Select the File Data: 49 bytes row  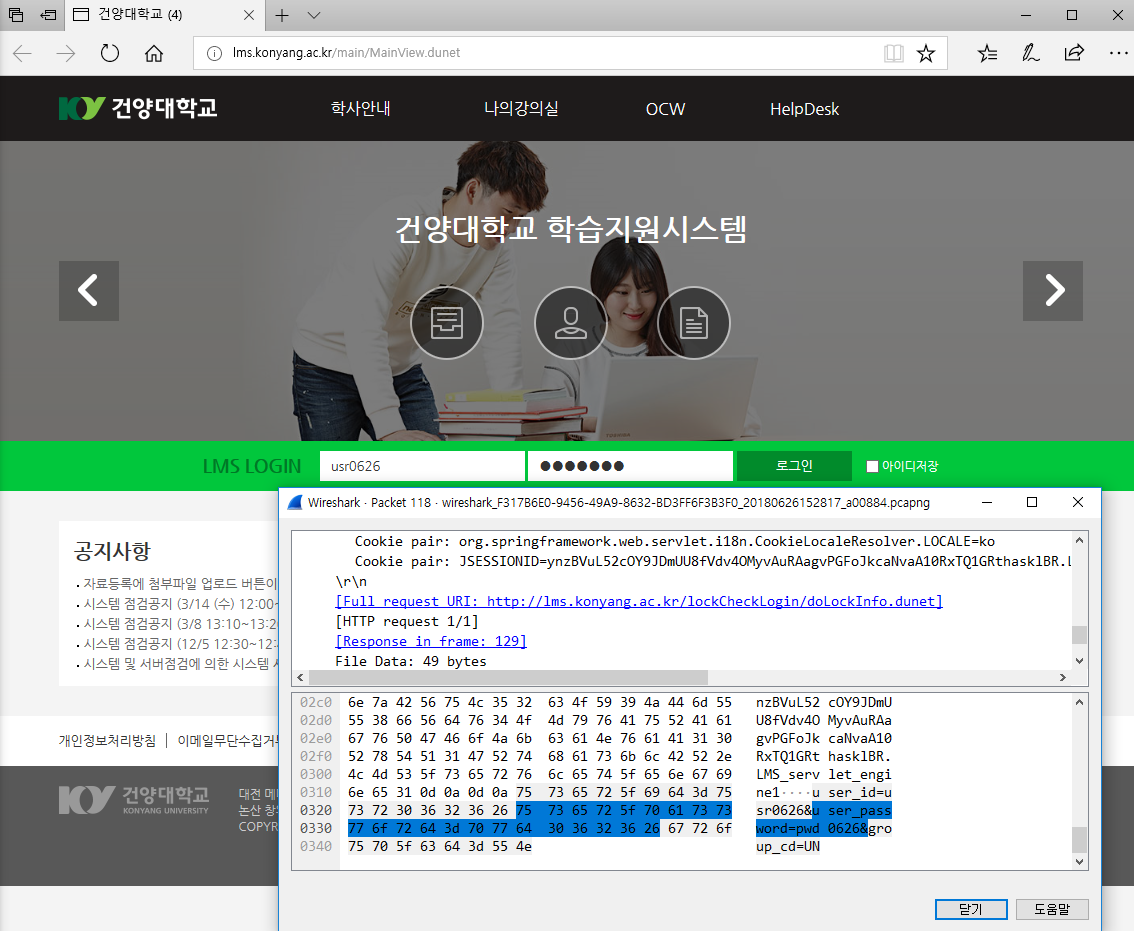[411, 661]
